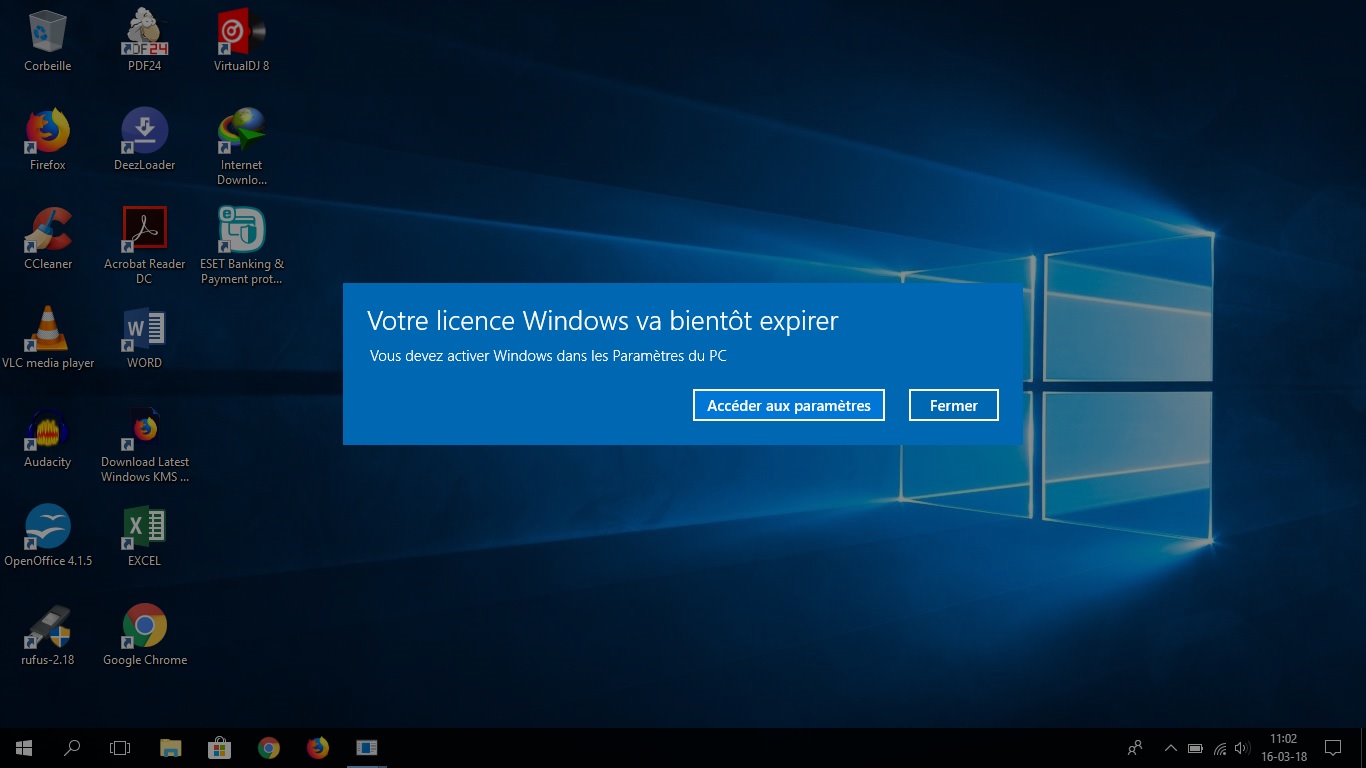Click Accéder aux paramètres button
Viewport: 1366px width, 768px height.
pos(789,405)
